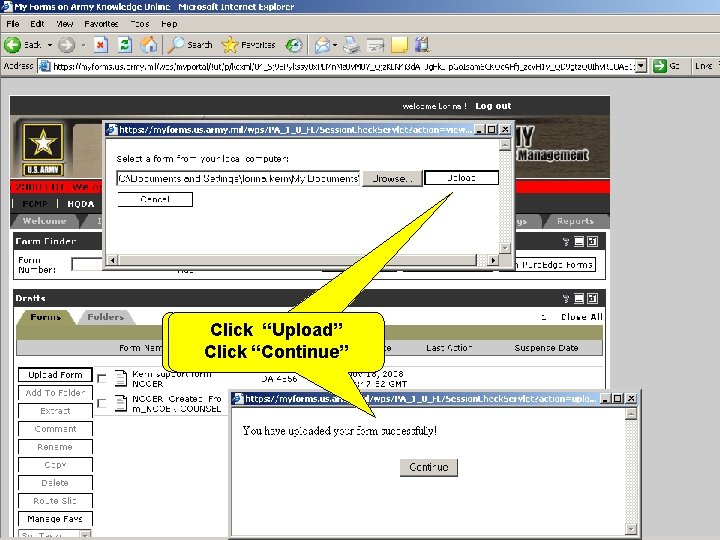720x540 pixels.
Task: Click the IE Back arrow button
Action: pos(12,45)
